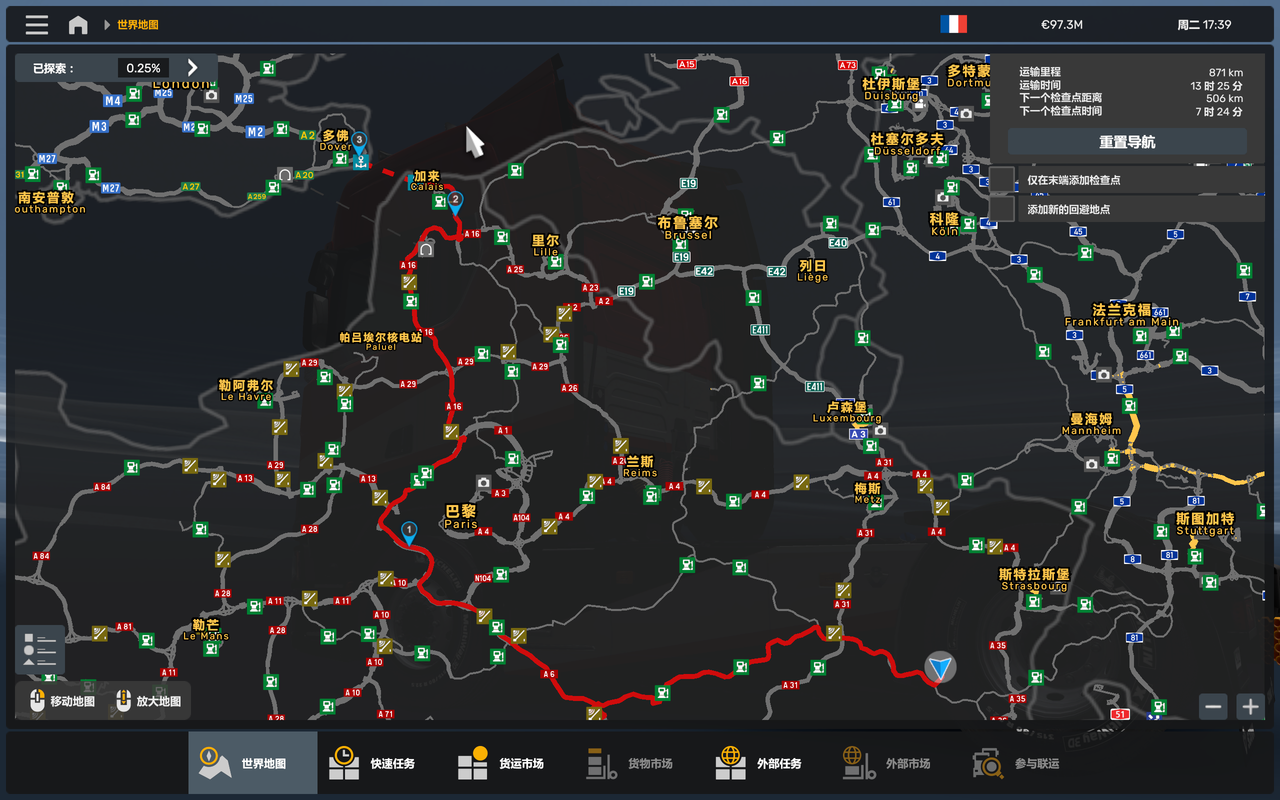The width and height of the screenshot is (1280, 800).
Task: Click the 列日 Liège city label
Action: pos(813,271)
